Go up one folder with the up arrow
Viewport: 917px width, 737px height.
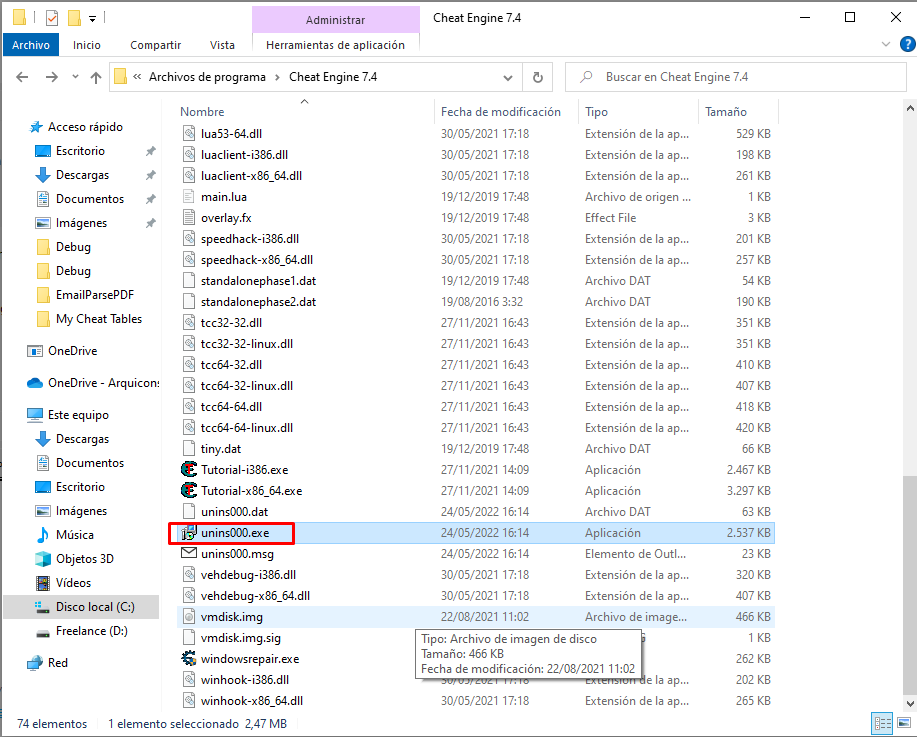95,77
